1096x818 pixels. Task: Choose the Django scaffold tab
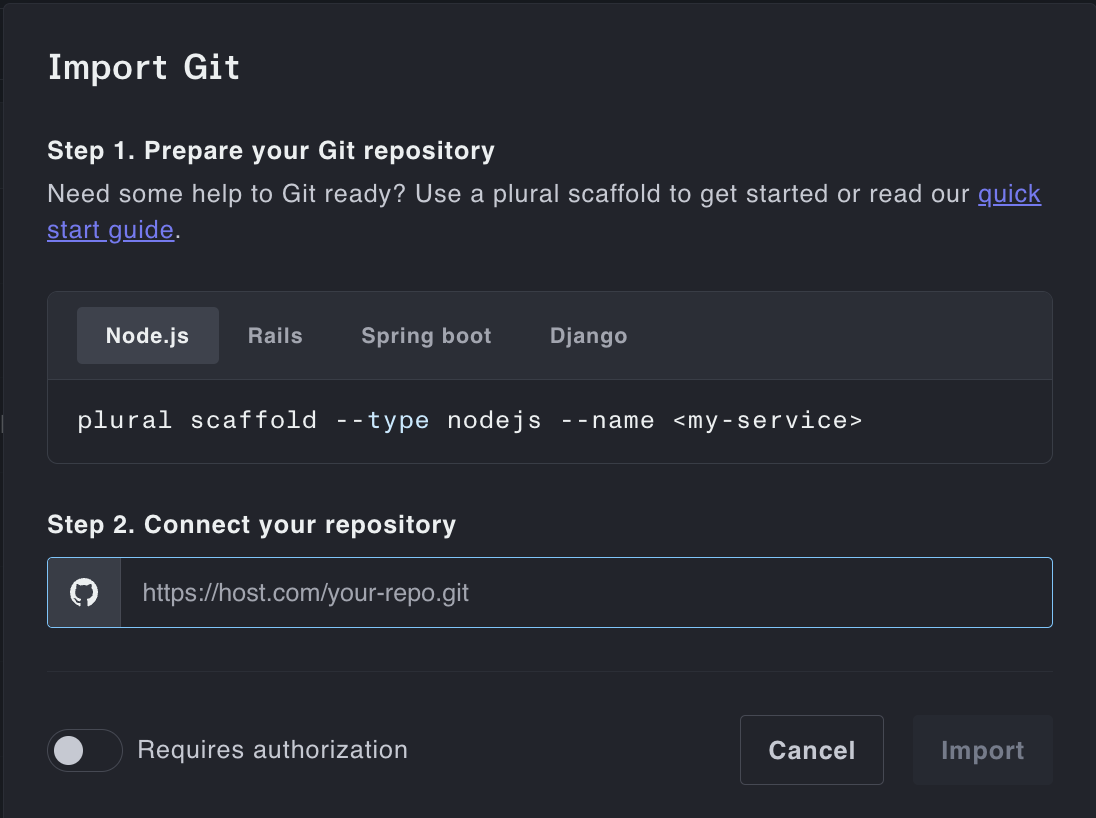[x=588, y=336]
